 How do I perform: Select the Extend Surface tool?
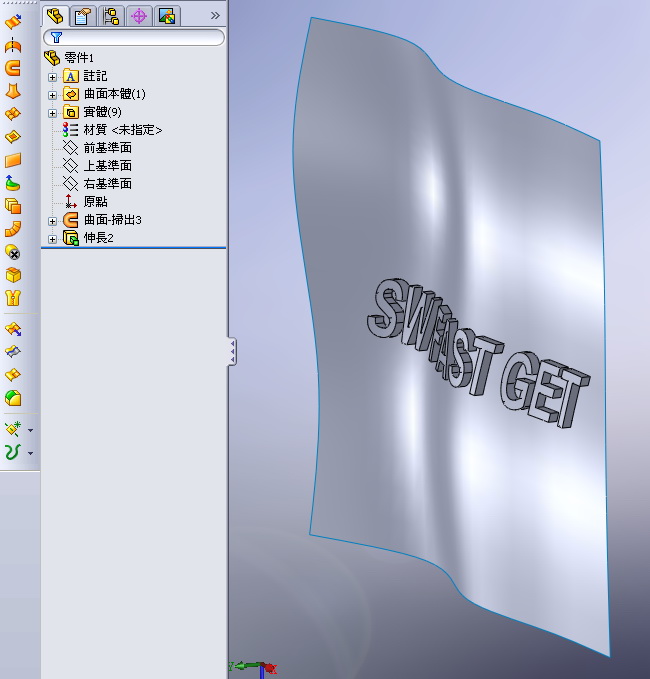tap(13, 329)
